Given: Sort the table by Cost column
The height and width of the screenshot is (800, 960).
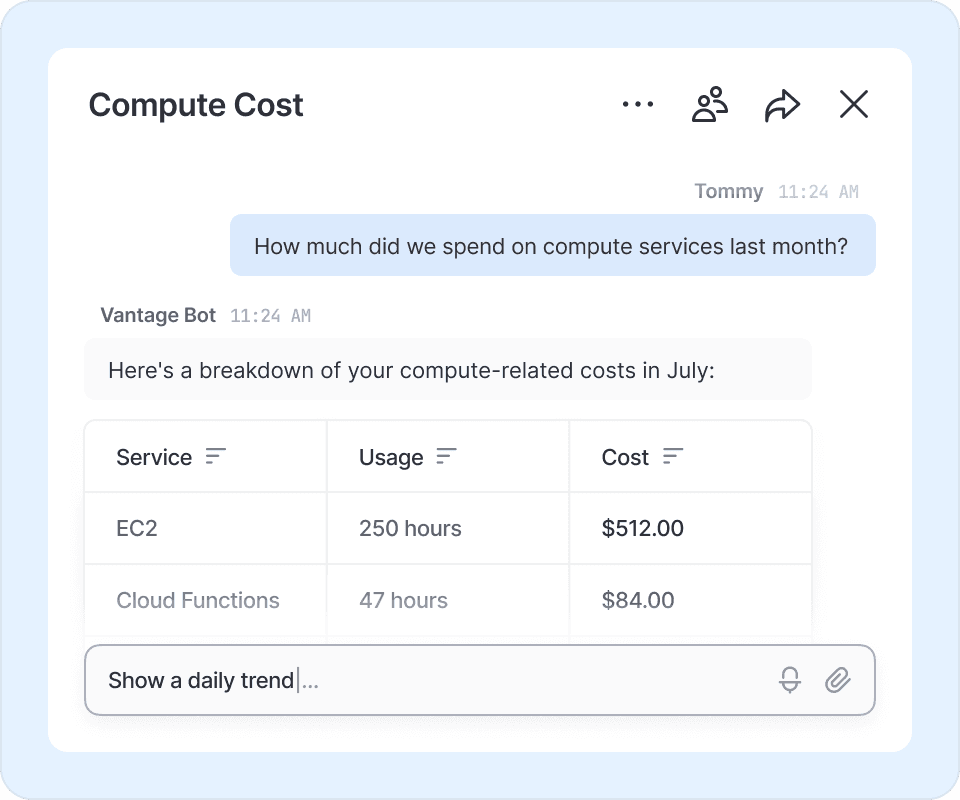Looking at the screenshot, I should point(673,457).
